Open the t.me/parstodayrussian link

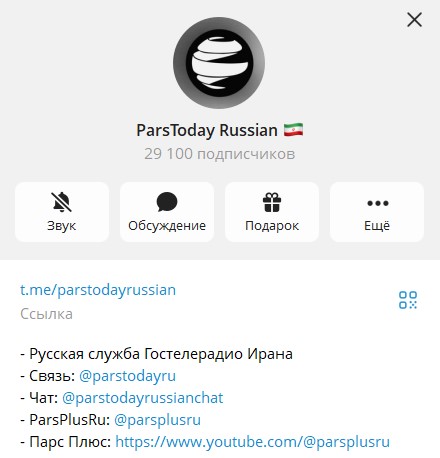pyautogui.click(x=98, y=290)
